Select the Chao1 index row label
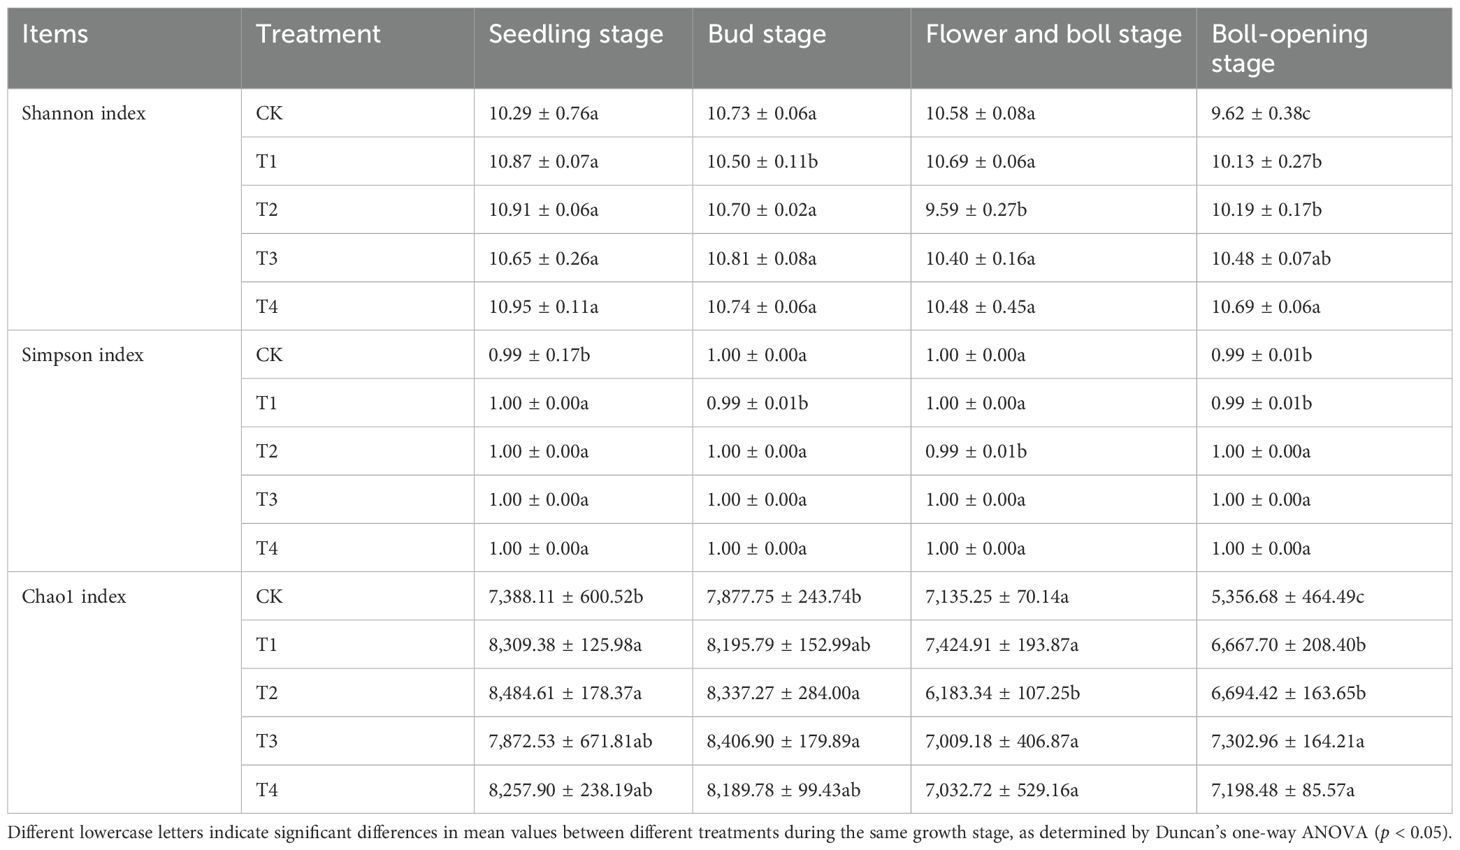The image size is (1460, 850). point(75,597)
